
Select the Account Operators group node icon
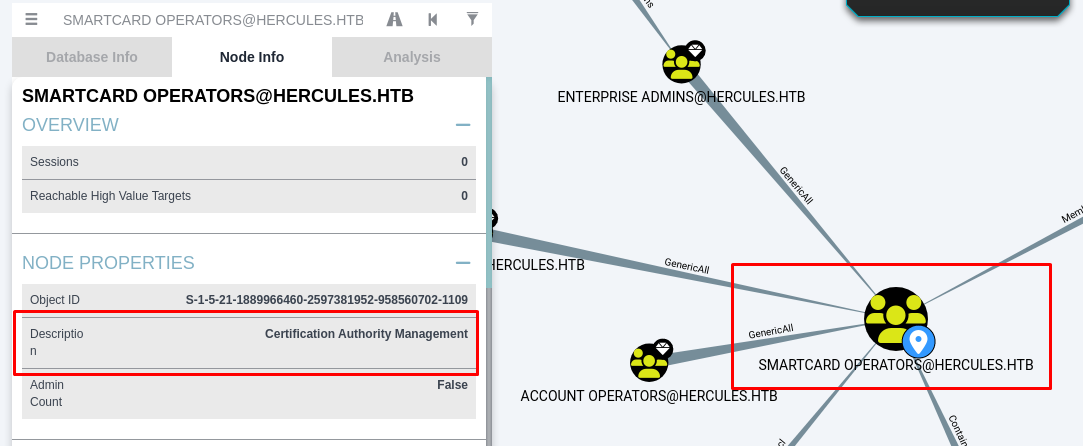pos(649,362)
